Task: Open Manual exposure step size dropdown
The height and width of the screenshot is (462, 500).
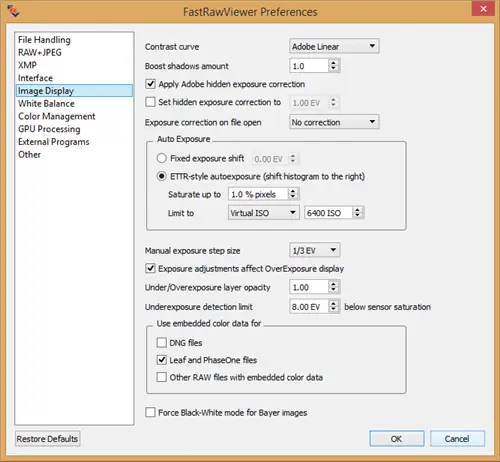Action: click(315, 250)
